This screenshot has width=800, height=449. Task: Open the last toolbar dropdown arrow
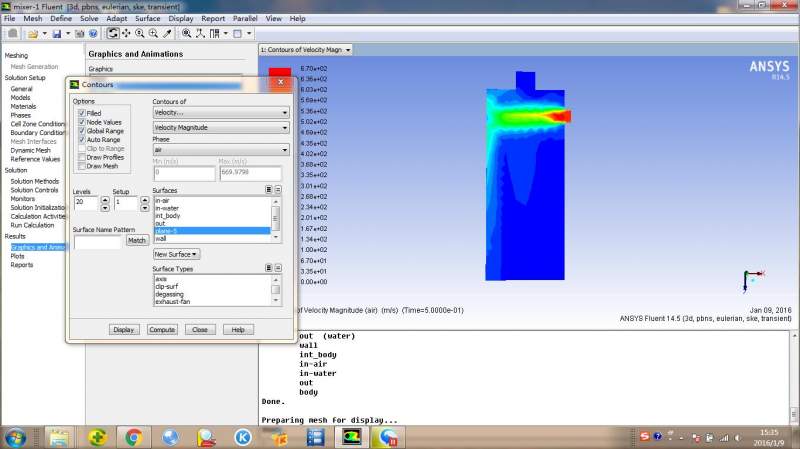pos(249,34)
